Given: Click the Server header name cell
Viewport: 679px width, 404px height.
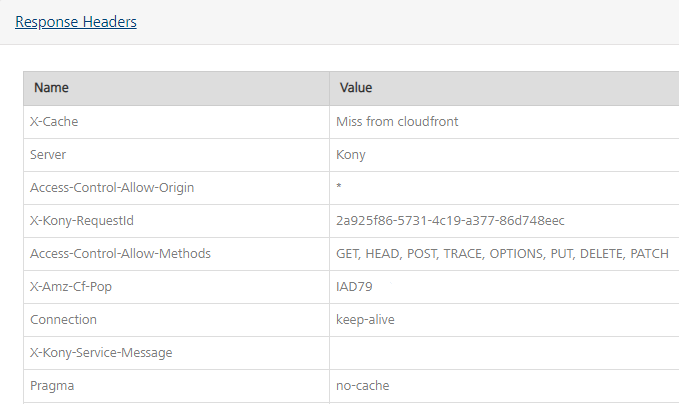Looking at the screenshot, I should (176, 155).
